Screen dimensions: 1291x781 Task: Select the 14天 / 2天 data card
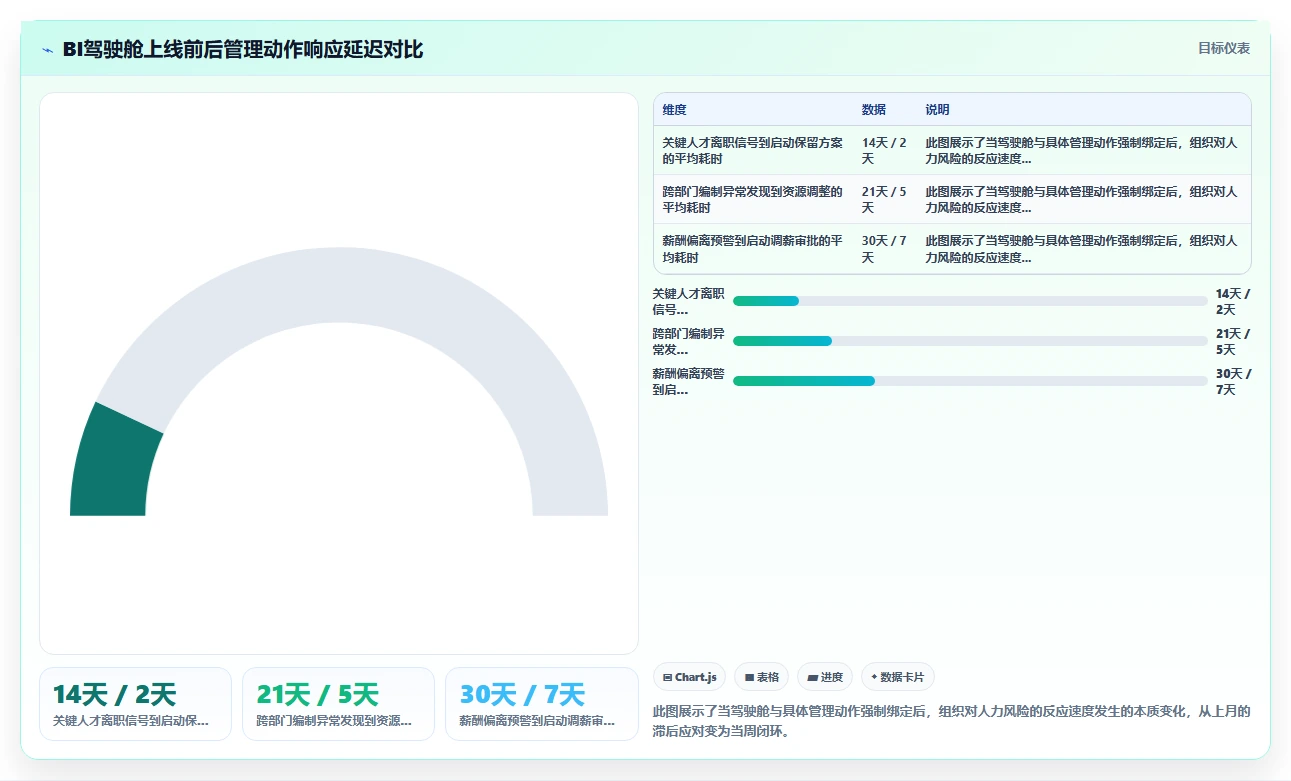[135, 704]
